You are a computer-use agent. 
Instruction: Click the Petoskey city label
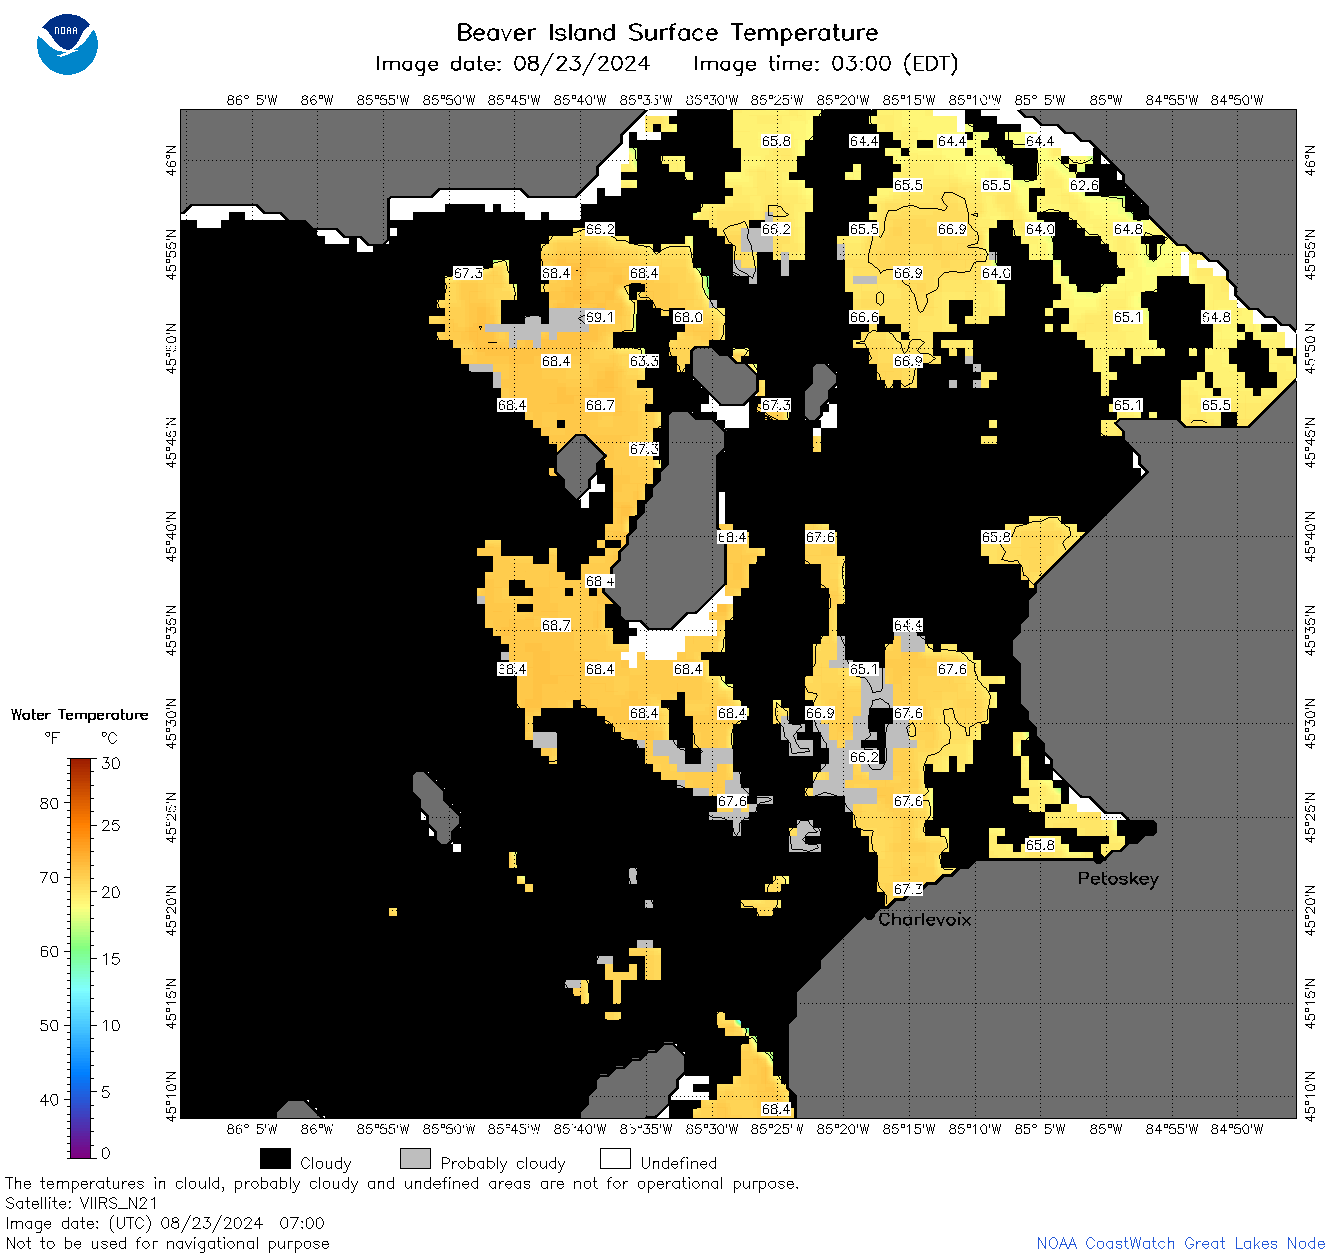(x=1118, y=879)
